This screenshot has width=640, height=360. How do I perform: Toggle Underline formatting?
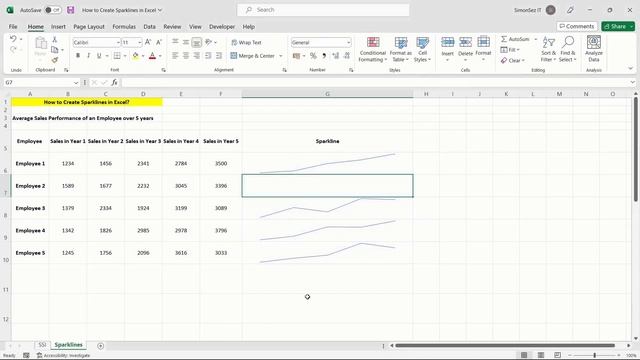pyautogui.click(x=99, y=56)
